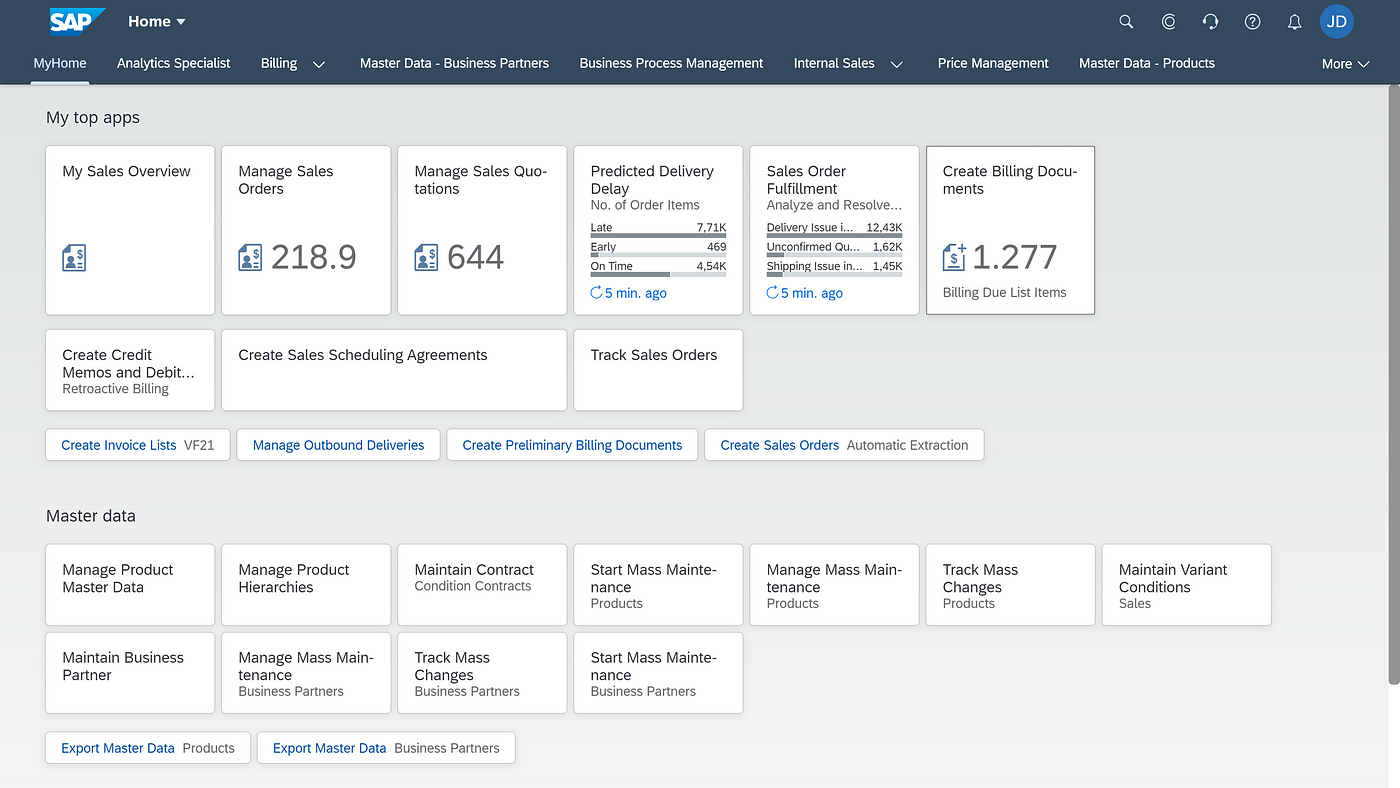This screenshot has width=1400, height=788.
Task: Open Start Mass Maintenance Business Partners tile
Action: click(x=658, y=673)
